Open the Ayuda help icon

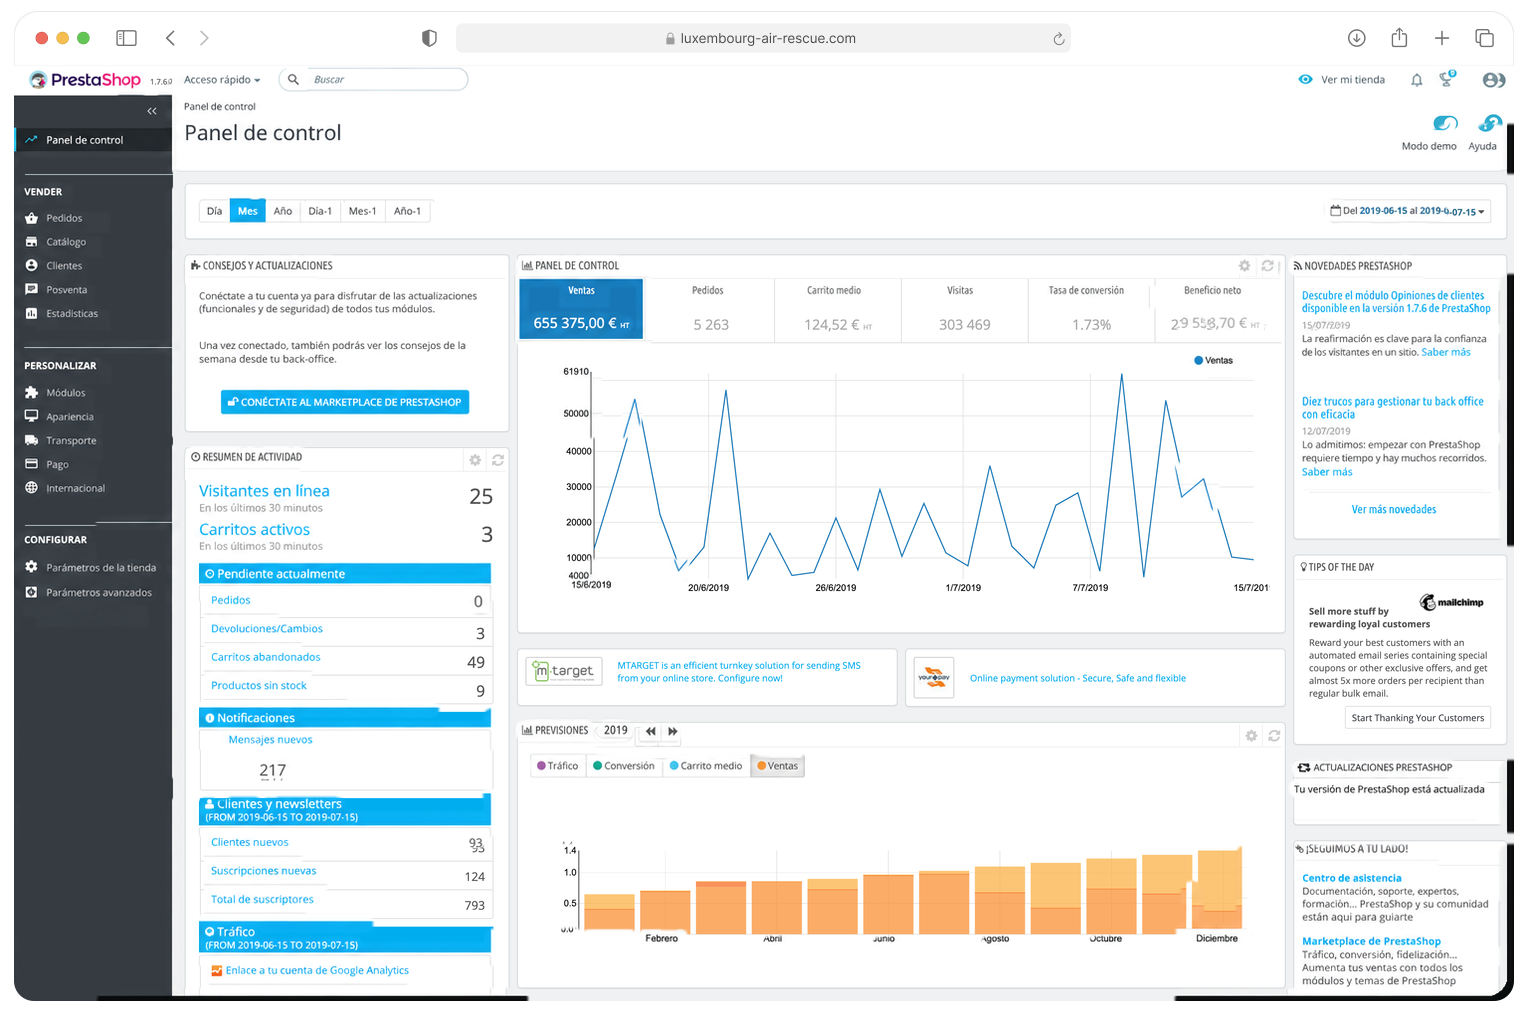pos(1490,123)
